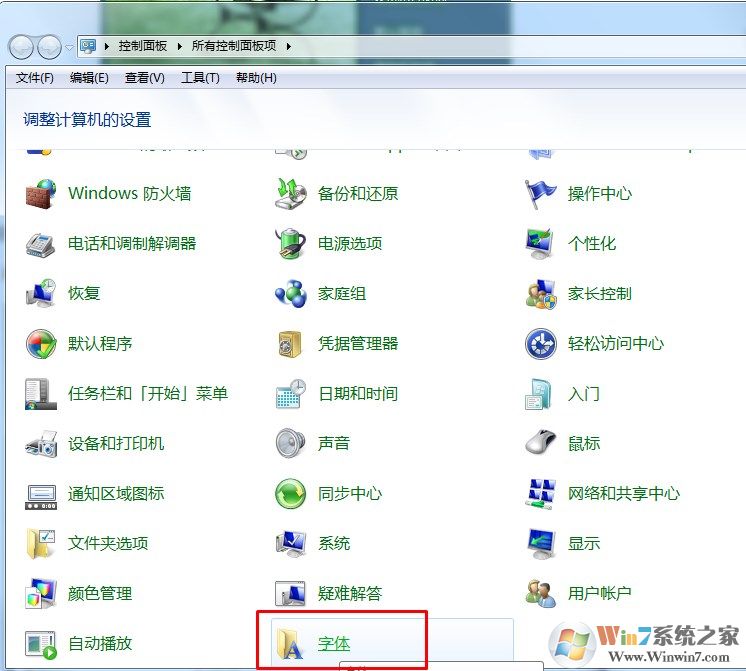Click the 所有控制面板项 breadcrumb
The image size is (746, 671).
[234, 46]
